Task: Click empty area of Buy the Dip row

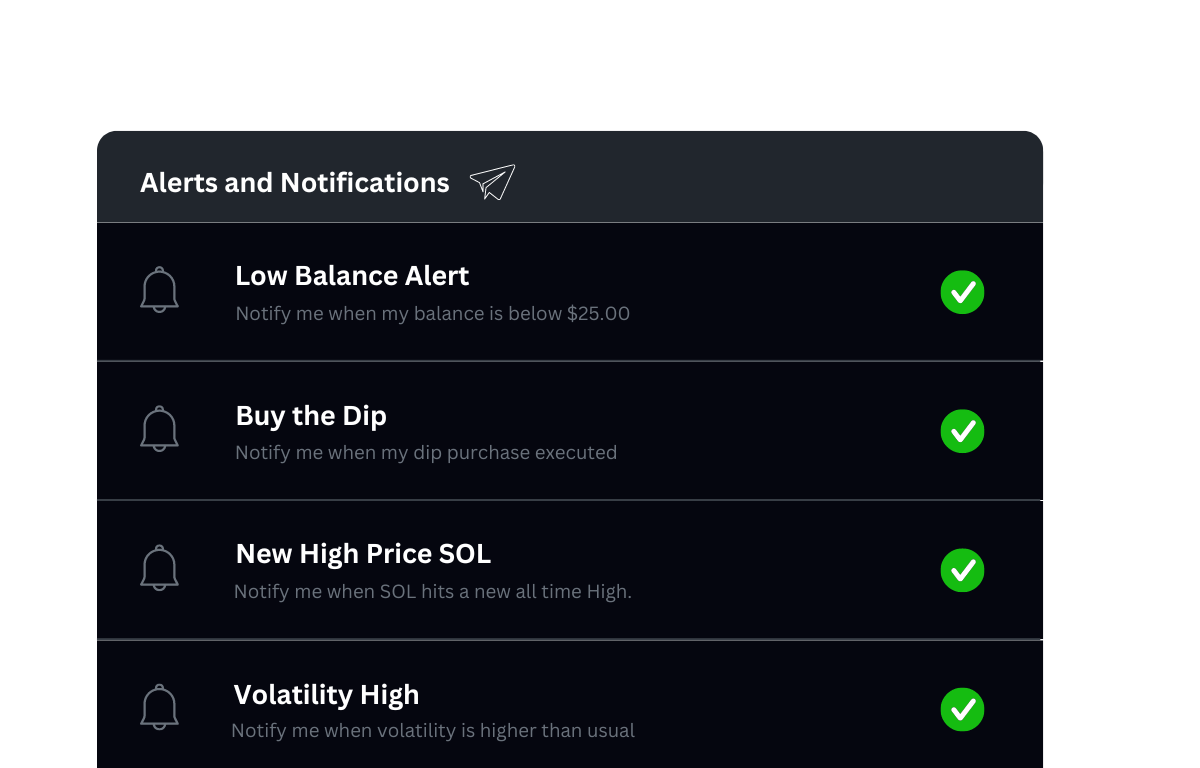Action: [x=780, y=431]
